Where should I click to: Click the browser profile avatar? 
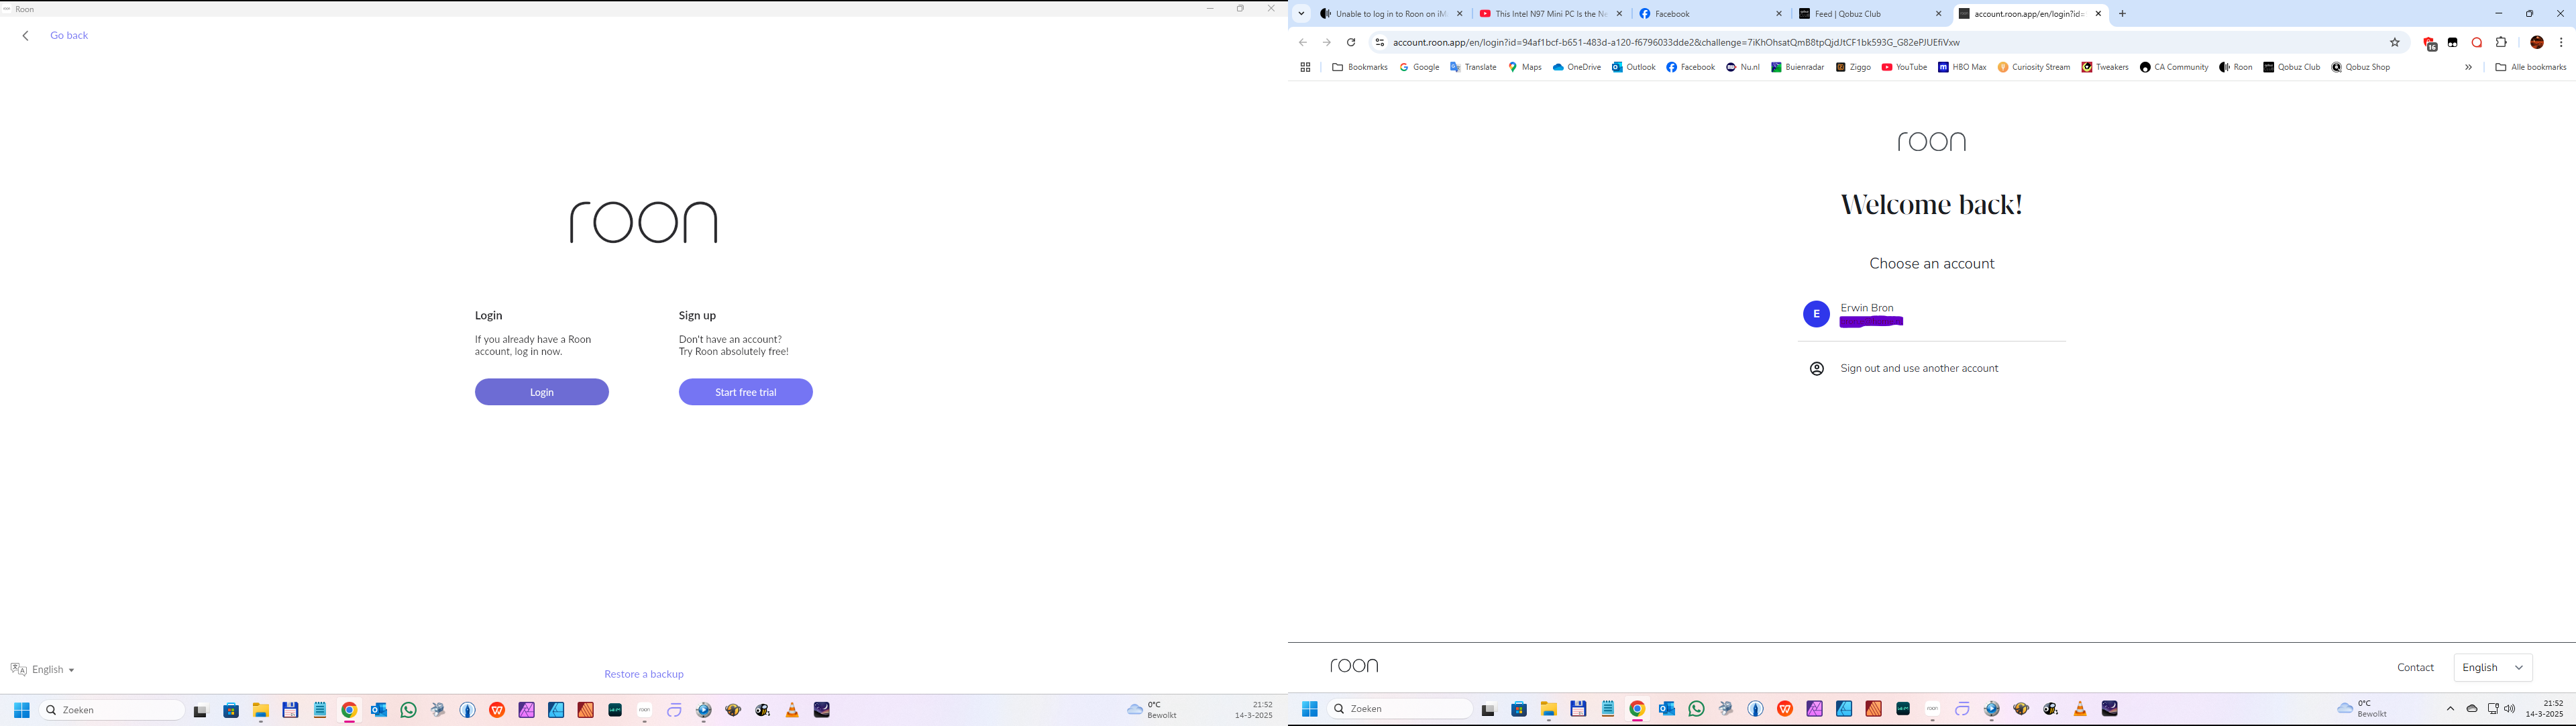pos(2537,42)
